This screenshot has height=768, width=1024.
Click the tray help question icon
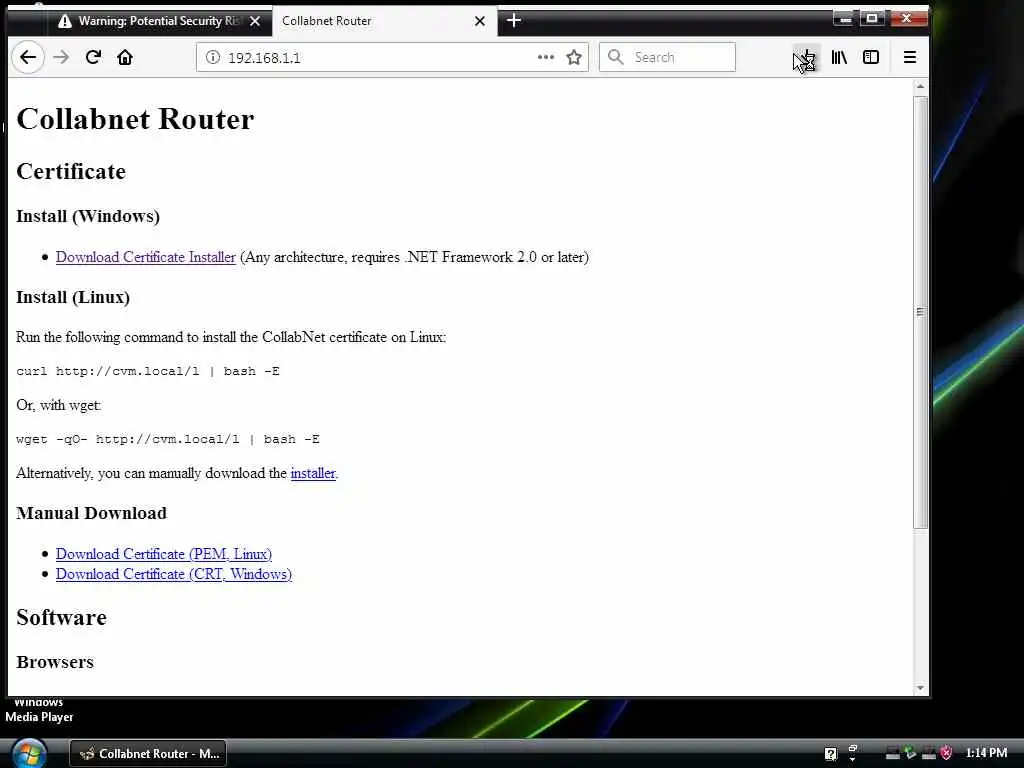[830, 754]
